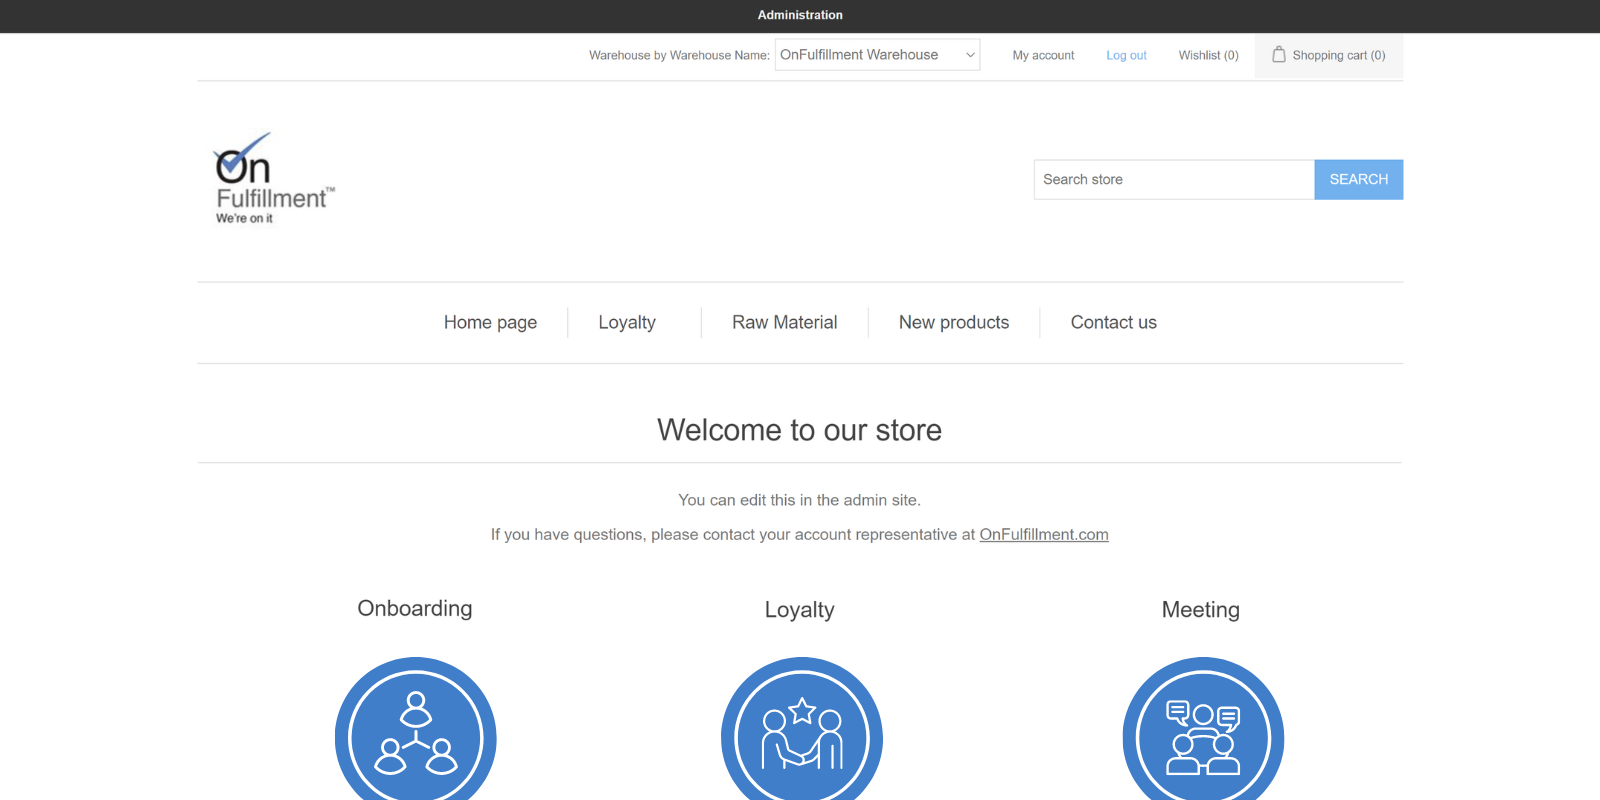Open Wishlist (0)
The image size is (1600, 800).
[1208, 55]
